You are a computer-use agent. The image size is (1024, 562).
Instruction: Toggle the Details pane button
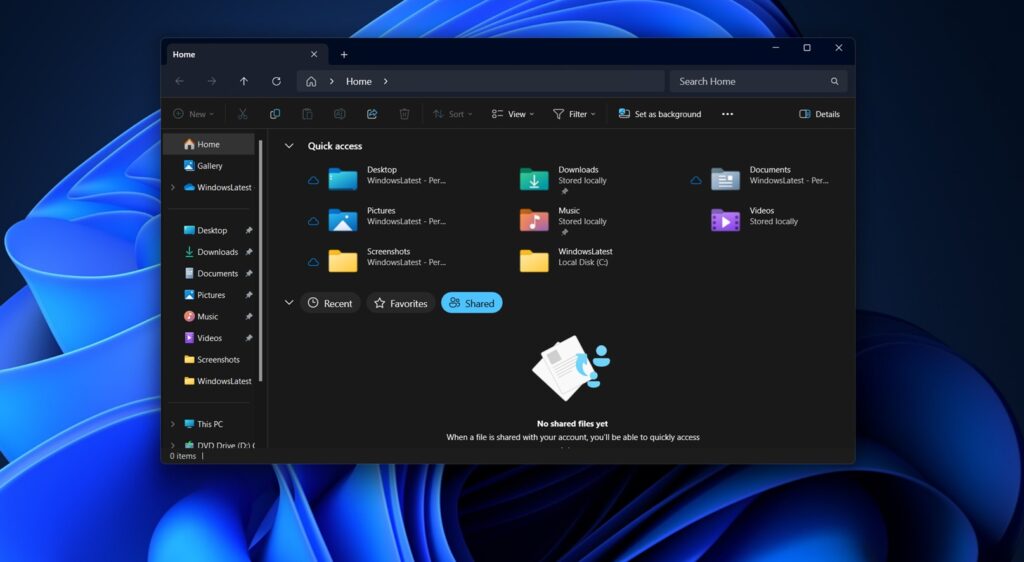[819, 114]
